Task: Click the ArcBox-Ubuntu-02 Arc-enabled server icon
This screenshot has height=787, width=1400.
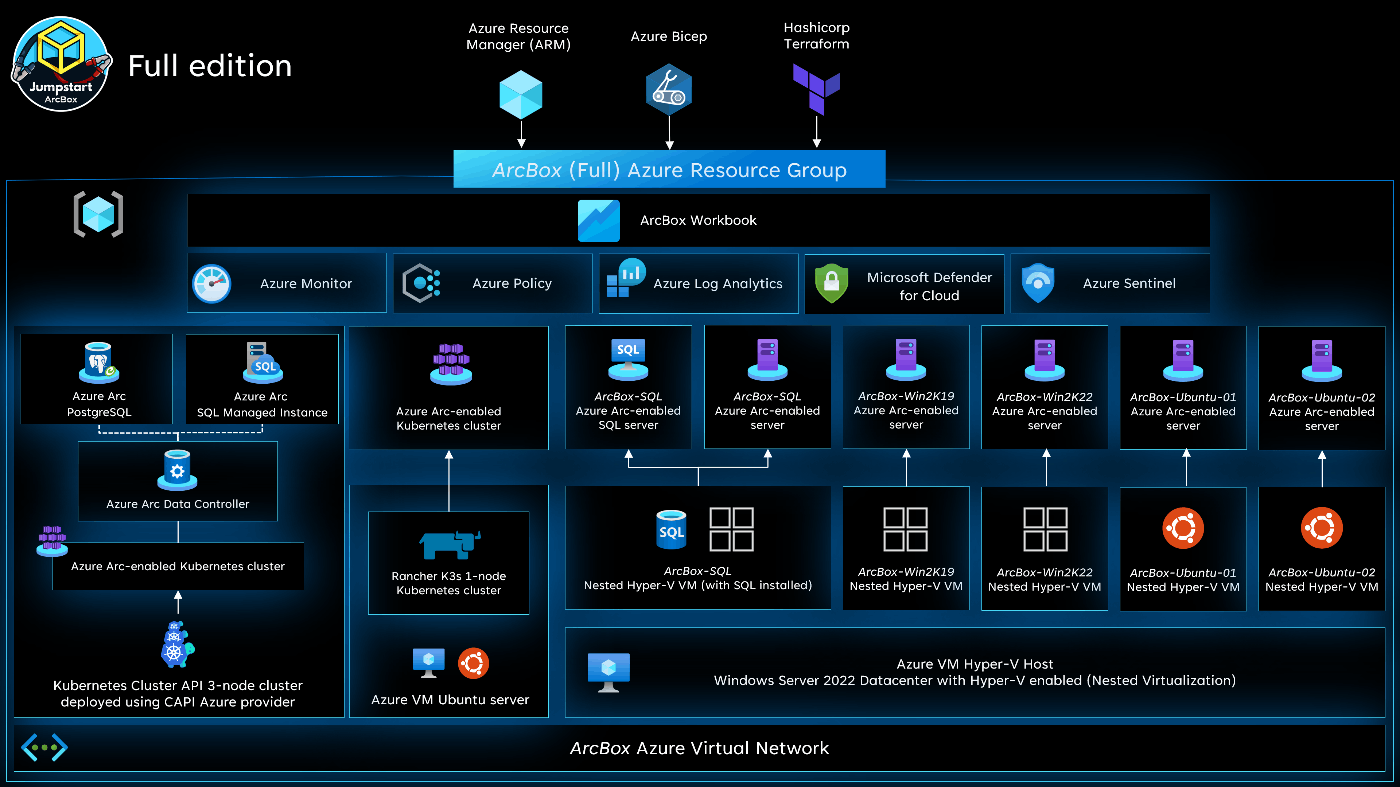Action: point(1321,361)
